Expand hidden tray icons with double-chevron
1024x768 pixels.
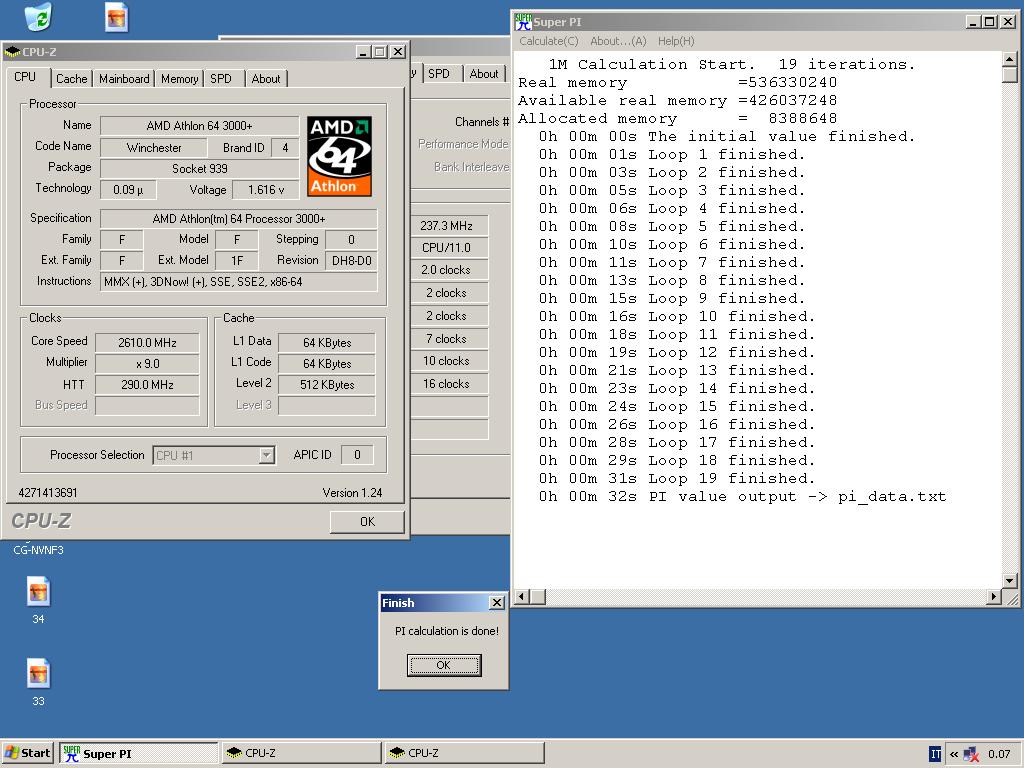[953, 754]
